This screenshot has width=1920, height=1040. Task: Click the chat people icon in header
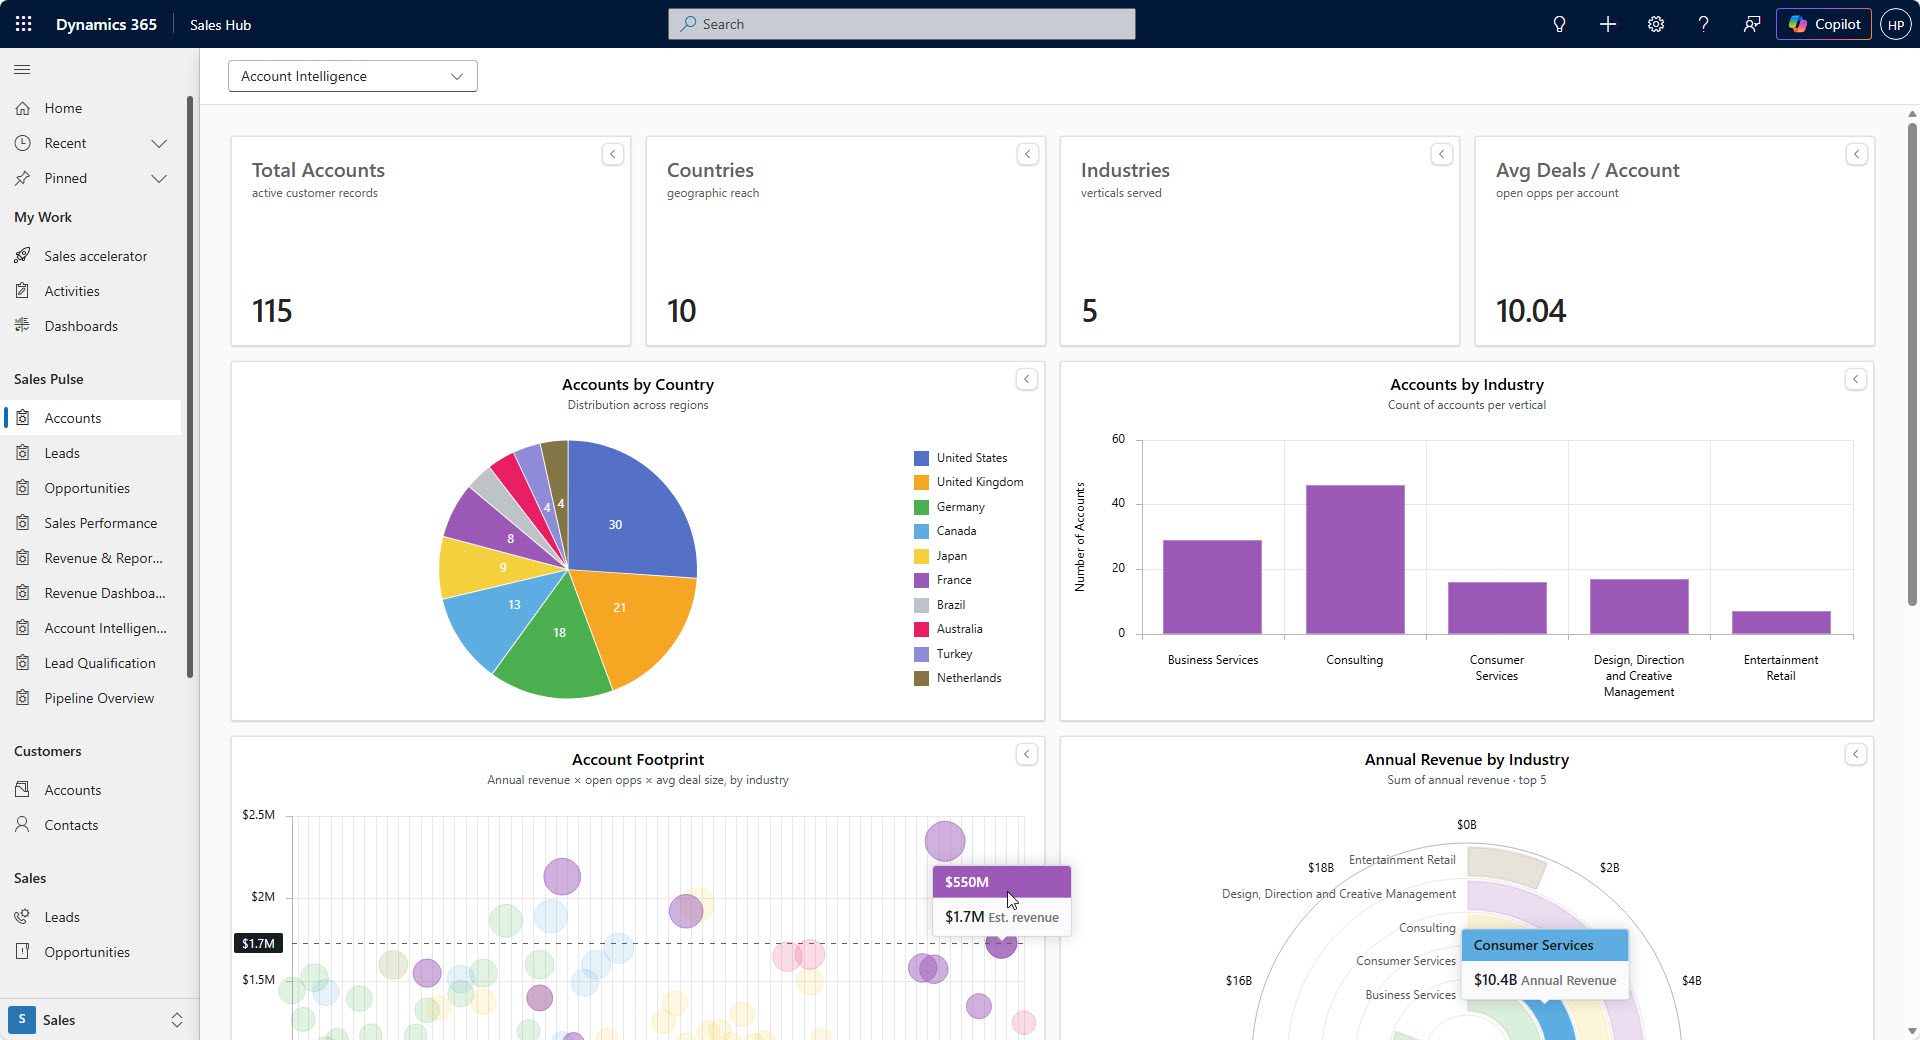(1752, 24)
